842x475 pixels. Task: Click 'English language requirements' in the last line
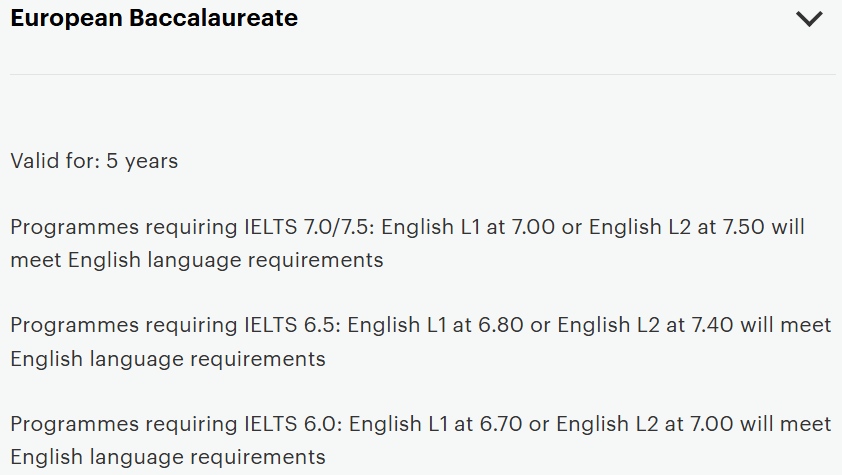pos(168,457)
